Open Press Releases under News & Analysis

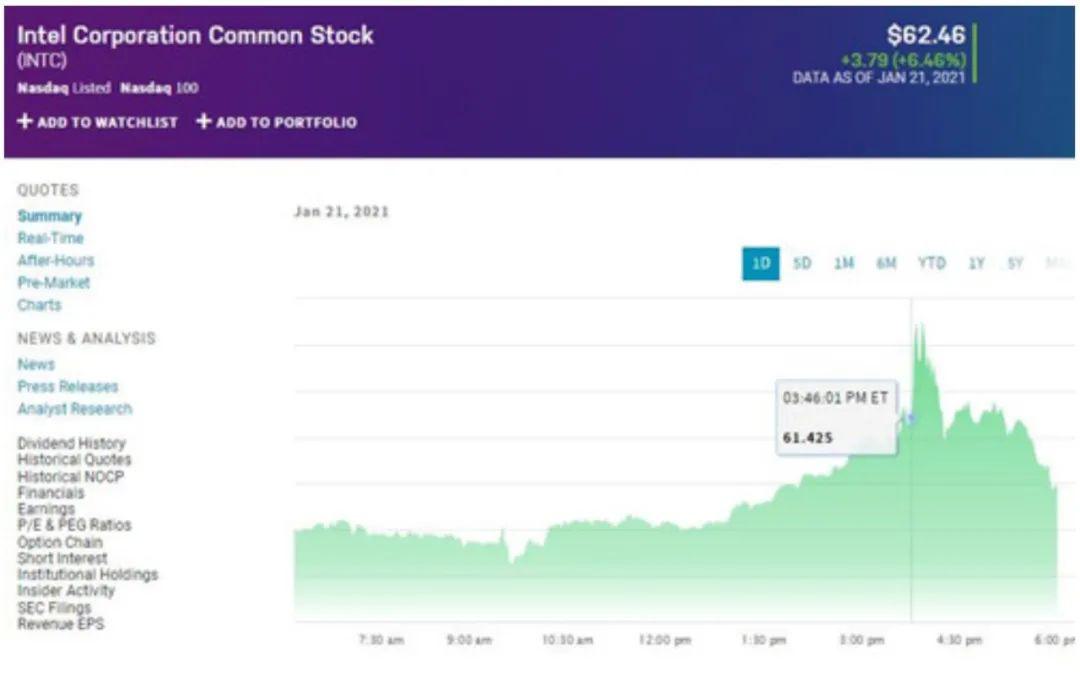[x=67, y=387]
